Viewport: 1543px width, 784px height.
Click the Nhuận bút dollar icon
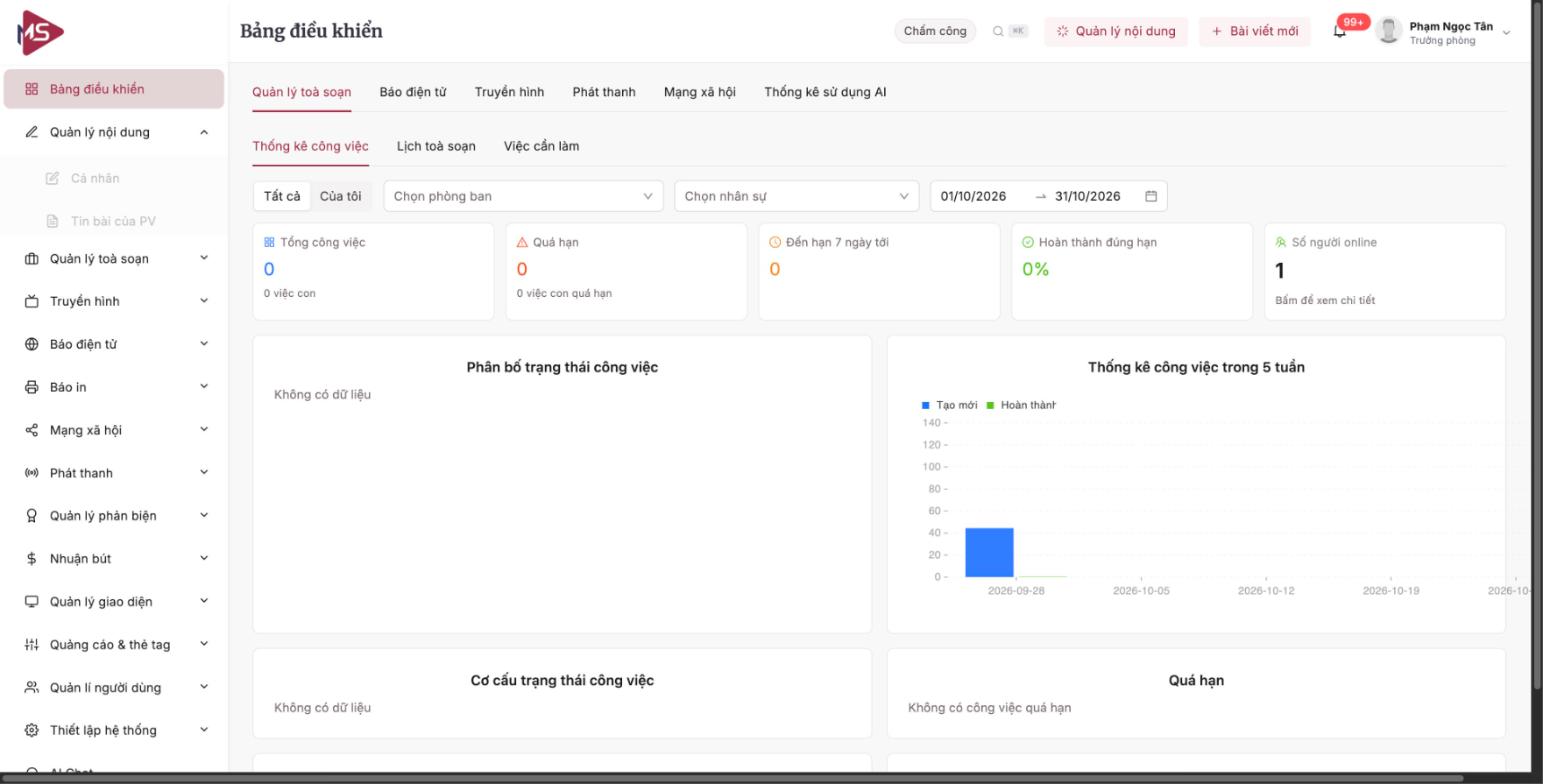coord(31,558)
